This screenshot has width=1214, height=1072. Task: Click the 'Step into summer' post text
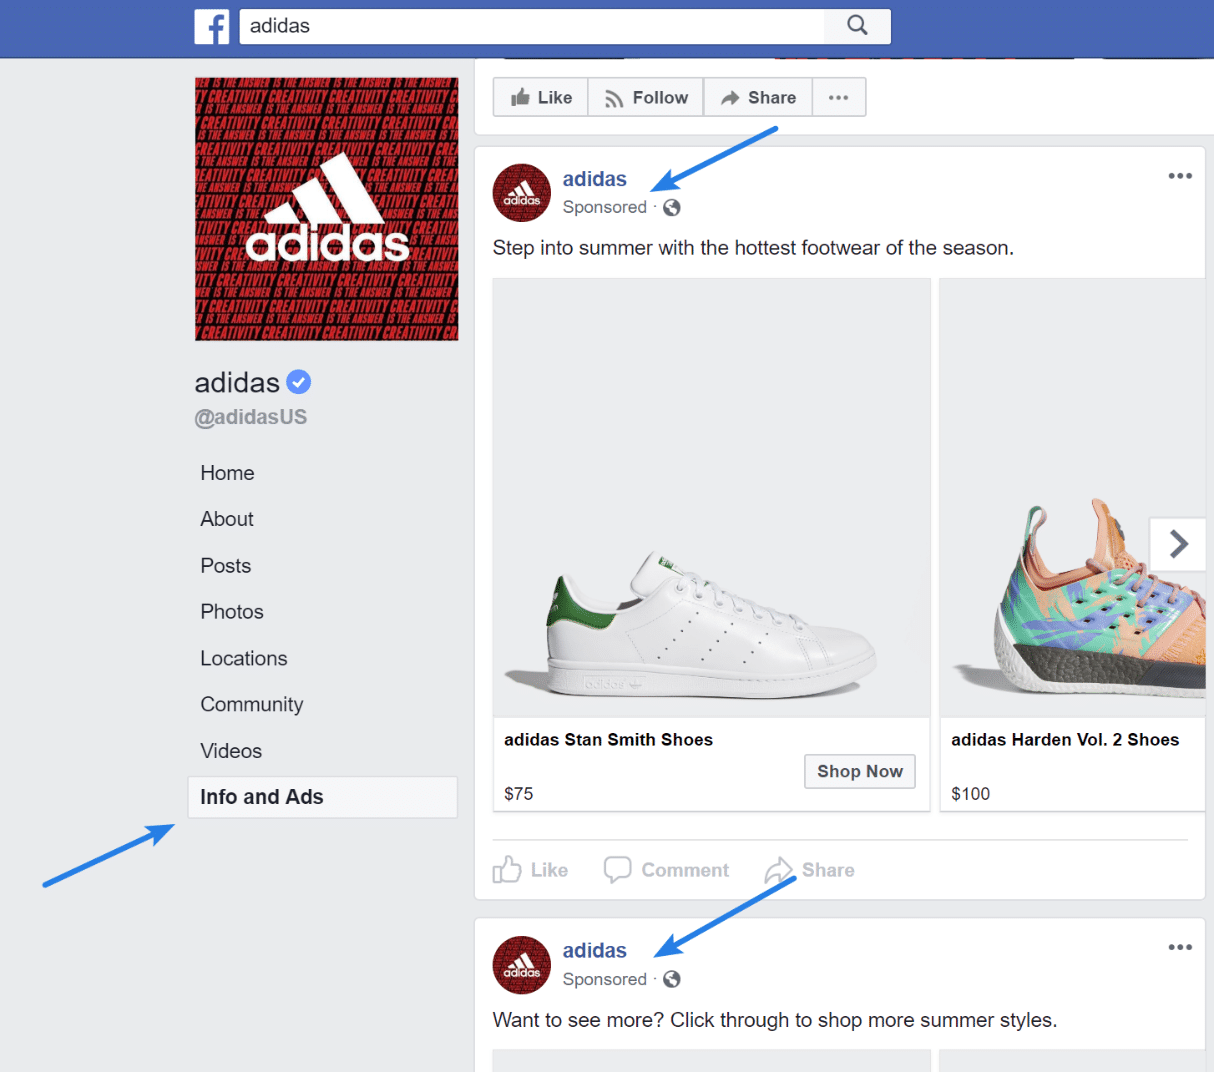pyautogui.click(x=753, y=248)
